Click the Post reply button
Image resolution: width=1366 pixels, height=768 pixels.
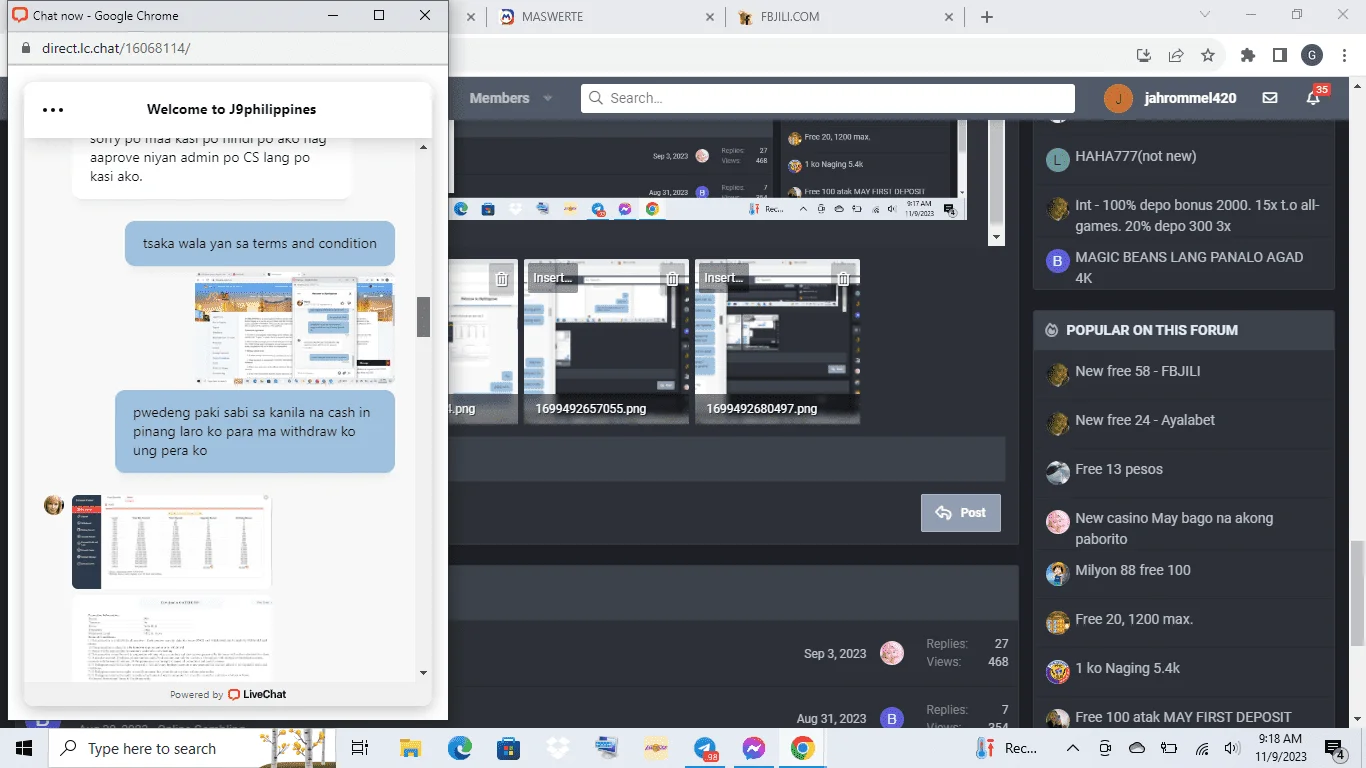(x=961, y=512)
